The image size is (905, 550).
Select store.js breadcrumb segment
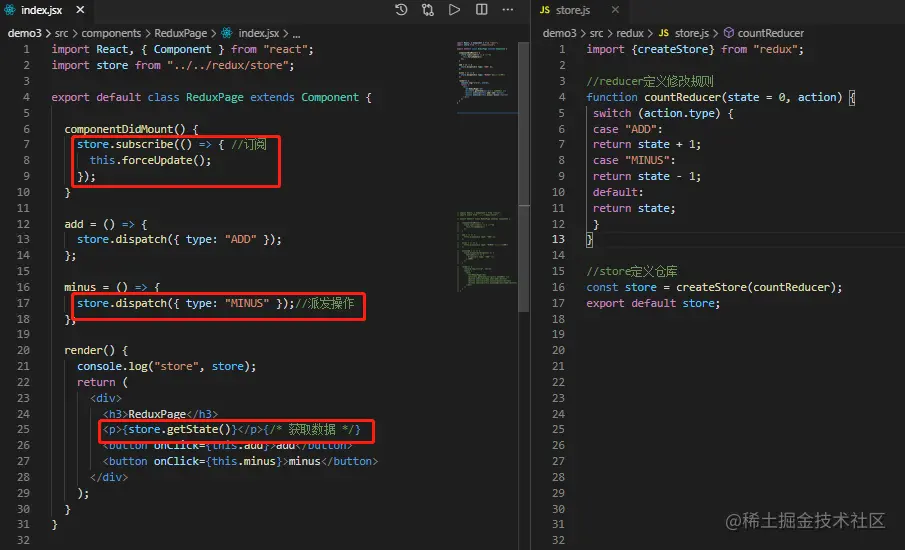click(691, 33)
